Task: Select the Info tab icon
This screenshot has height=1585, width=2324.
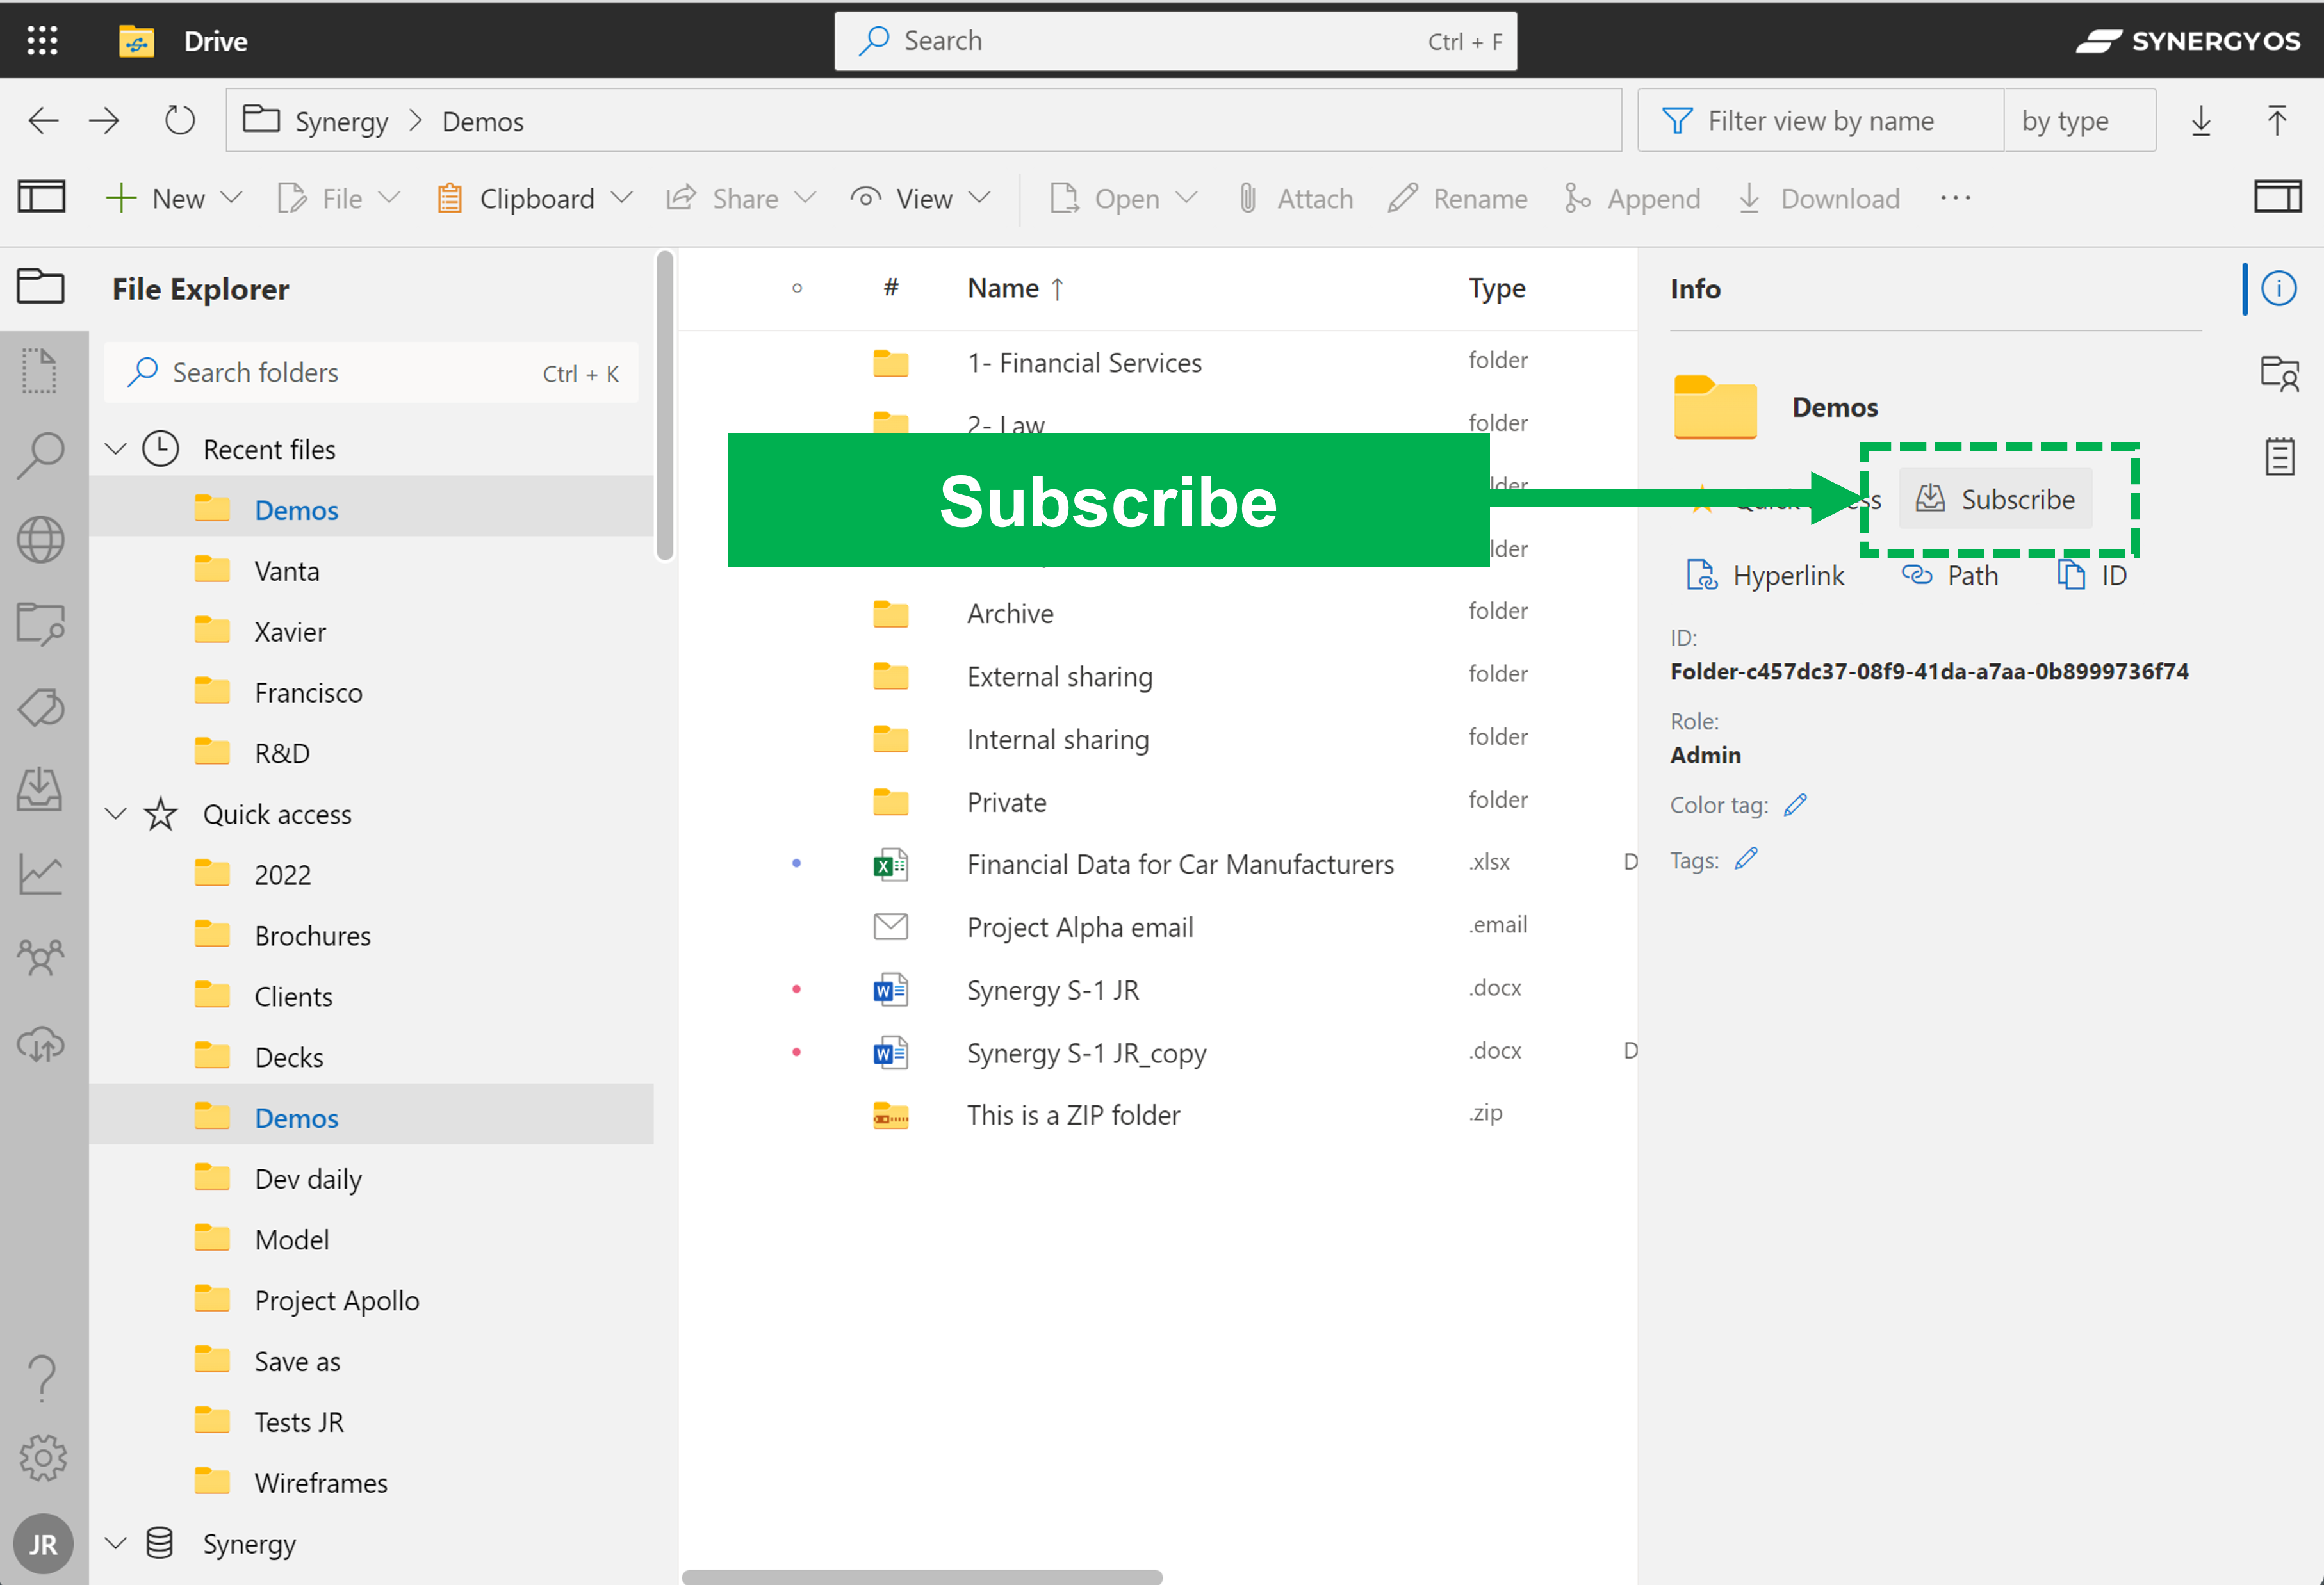Action: 2278,289
